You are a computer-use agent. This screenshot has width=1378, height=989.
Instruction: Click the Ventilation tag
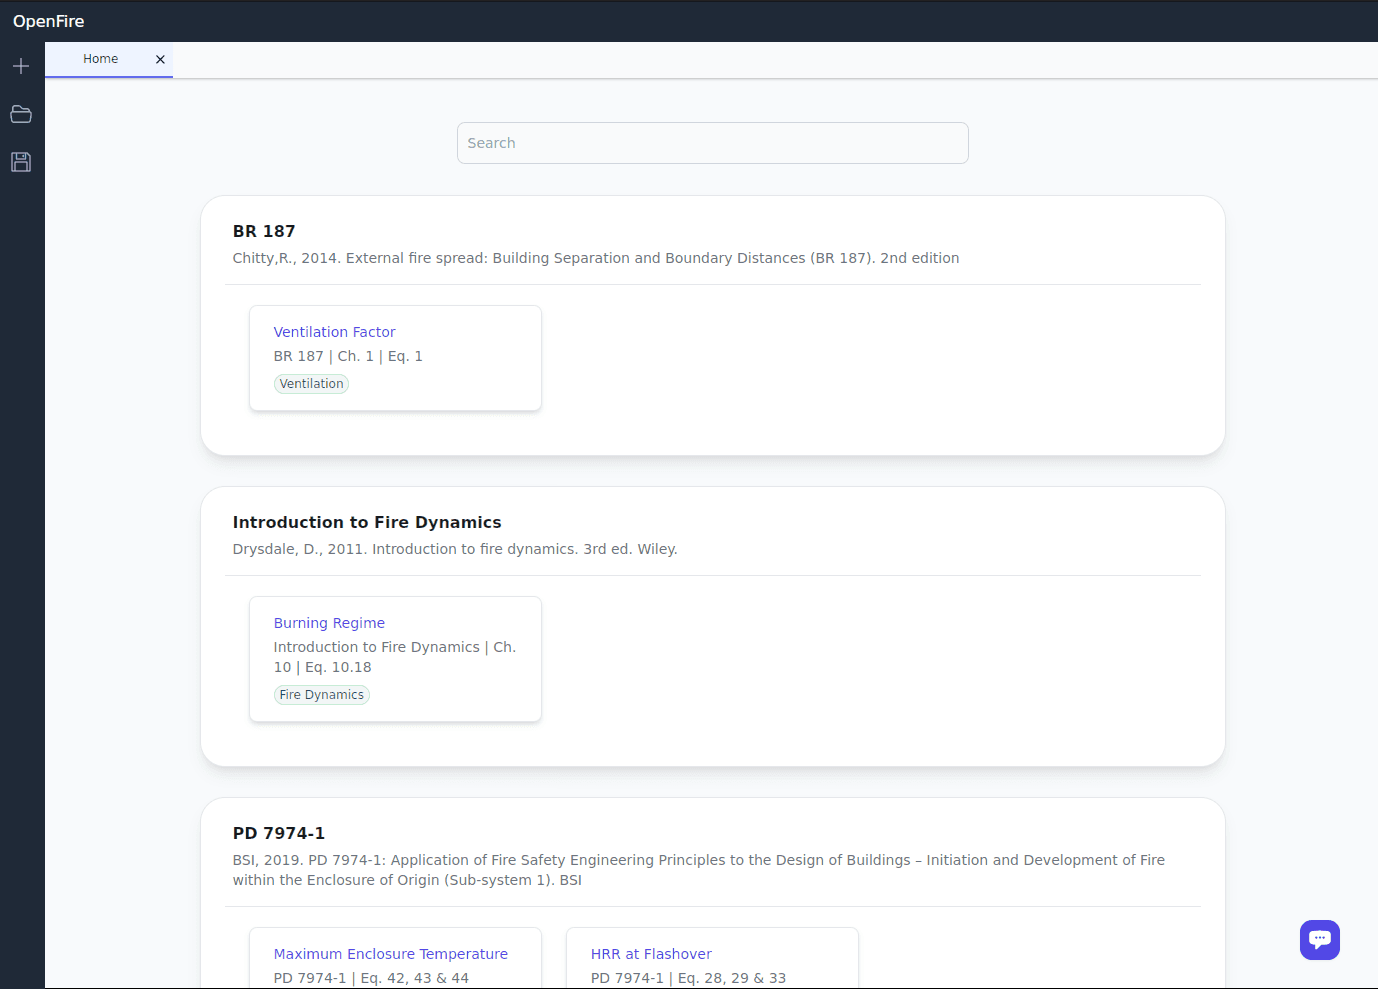[311, 384]
